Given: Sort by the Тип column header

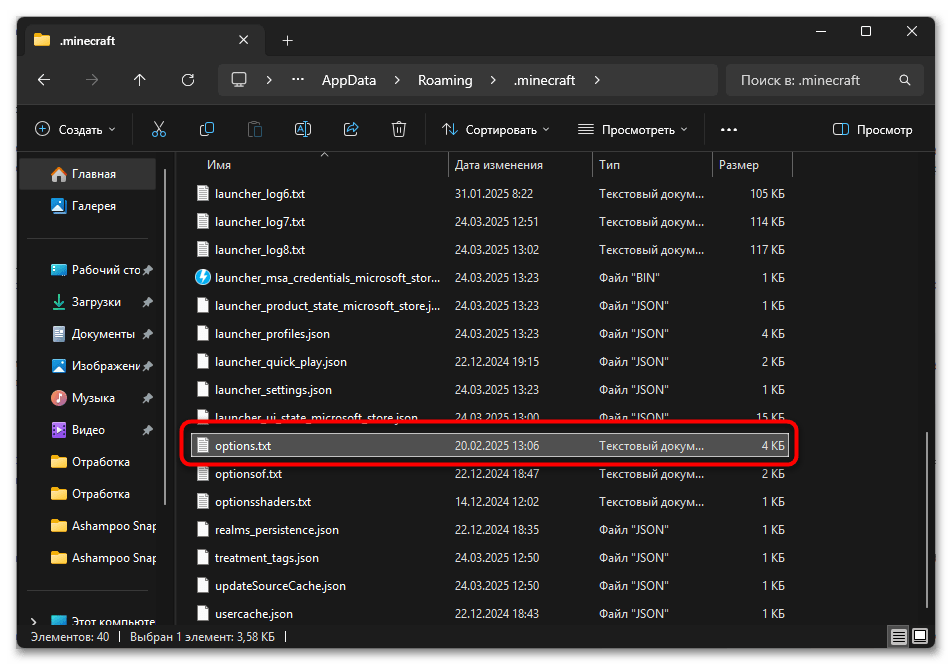Looking at the screenshot, I should (x=652, y=165).
